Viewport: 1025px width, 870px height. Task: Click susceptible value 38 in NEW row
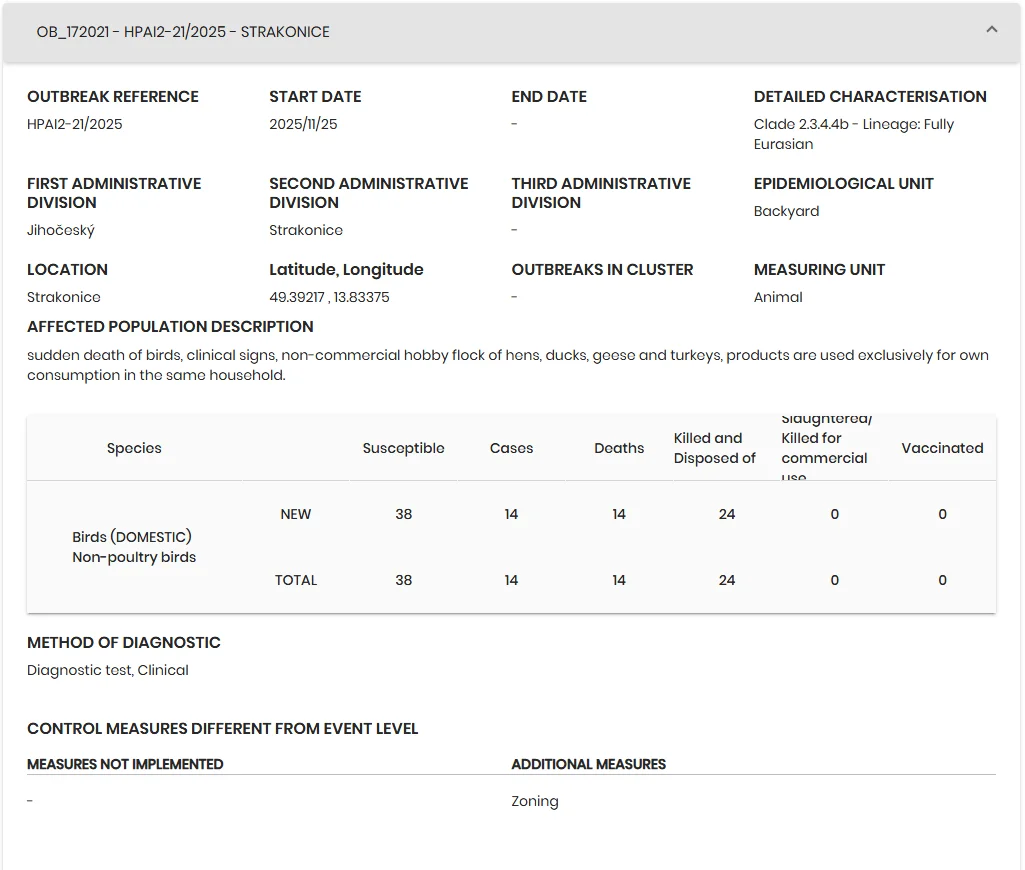tap(403, 514)
